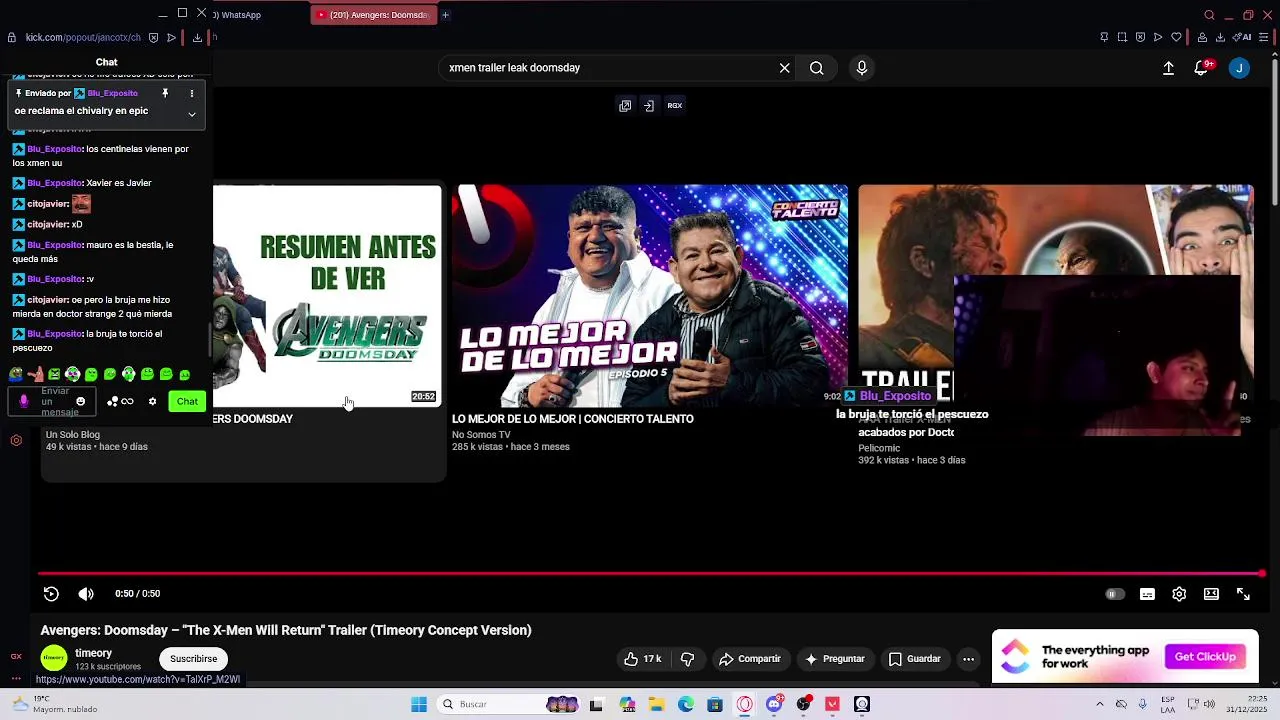This screenshot has height=720, width=1280.
Task: Open chat settings gear in Kick chat
Action: click(152, 402)
